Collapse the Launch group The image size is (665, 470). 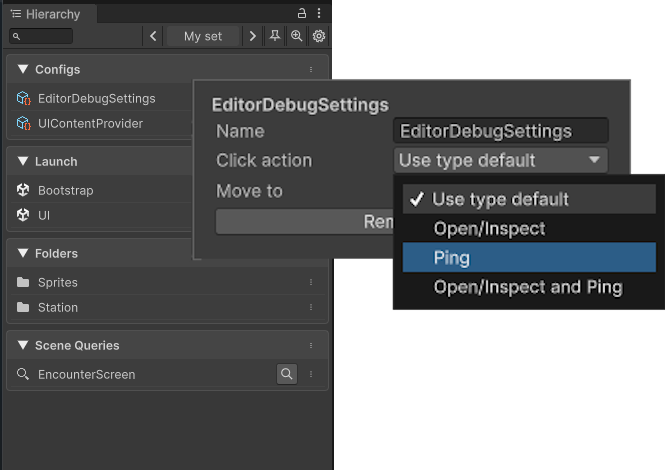click(x=23, y=161)
